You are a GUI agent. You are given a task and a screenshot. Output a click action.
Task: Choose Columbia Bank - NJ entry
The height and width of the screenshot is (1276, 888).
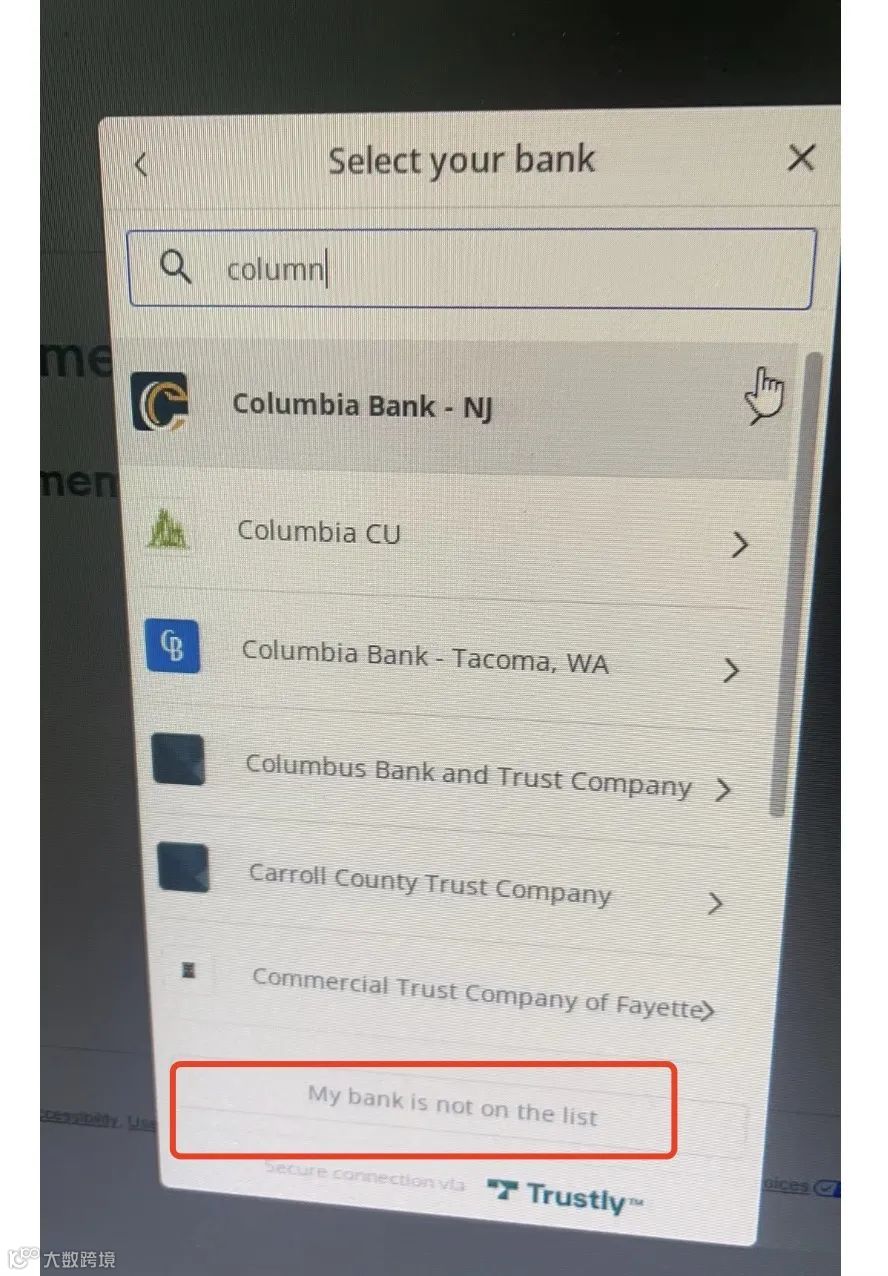459,407
